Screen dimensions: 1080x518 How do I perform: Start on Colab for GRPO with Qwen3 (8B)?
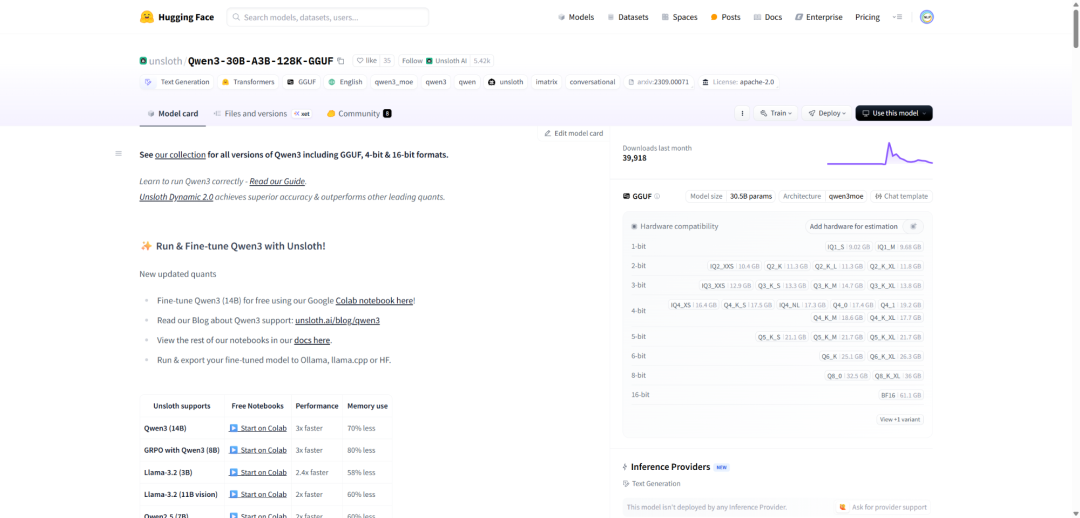pyautogui.click(x=258, y=450)
